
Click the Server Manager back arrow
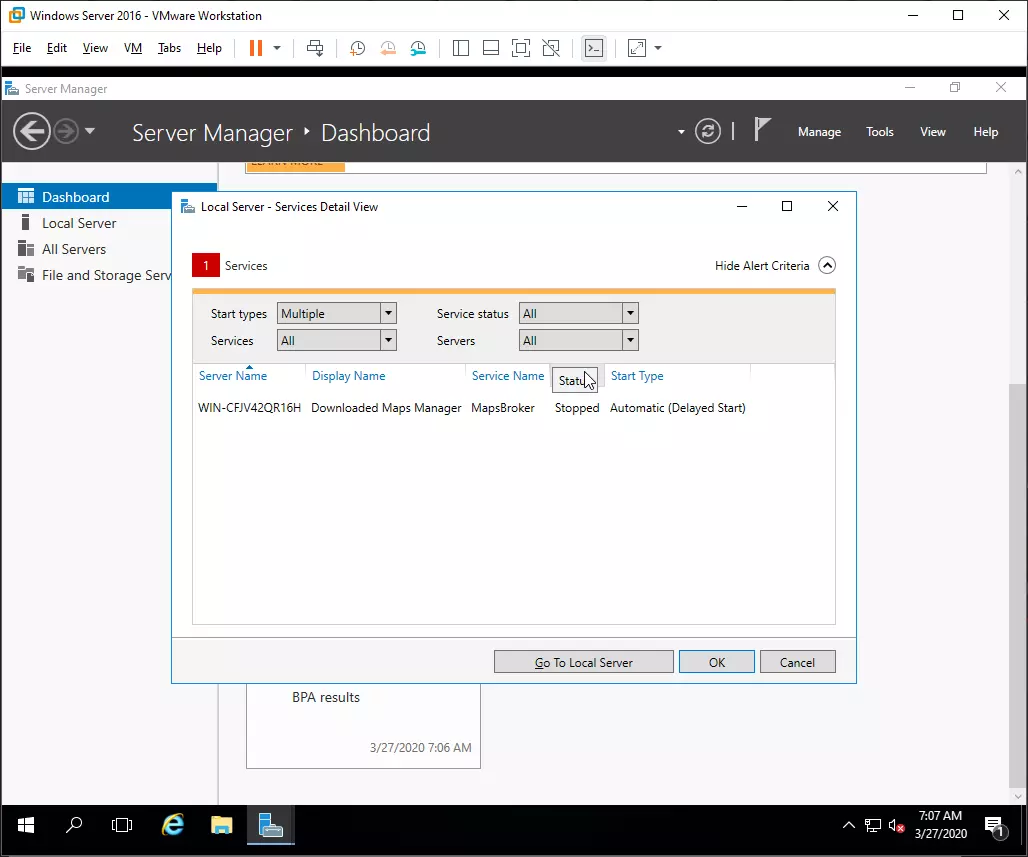pyautogui.click(x=31, y=131)
